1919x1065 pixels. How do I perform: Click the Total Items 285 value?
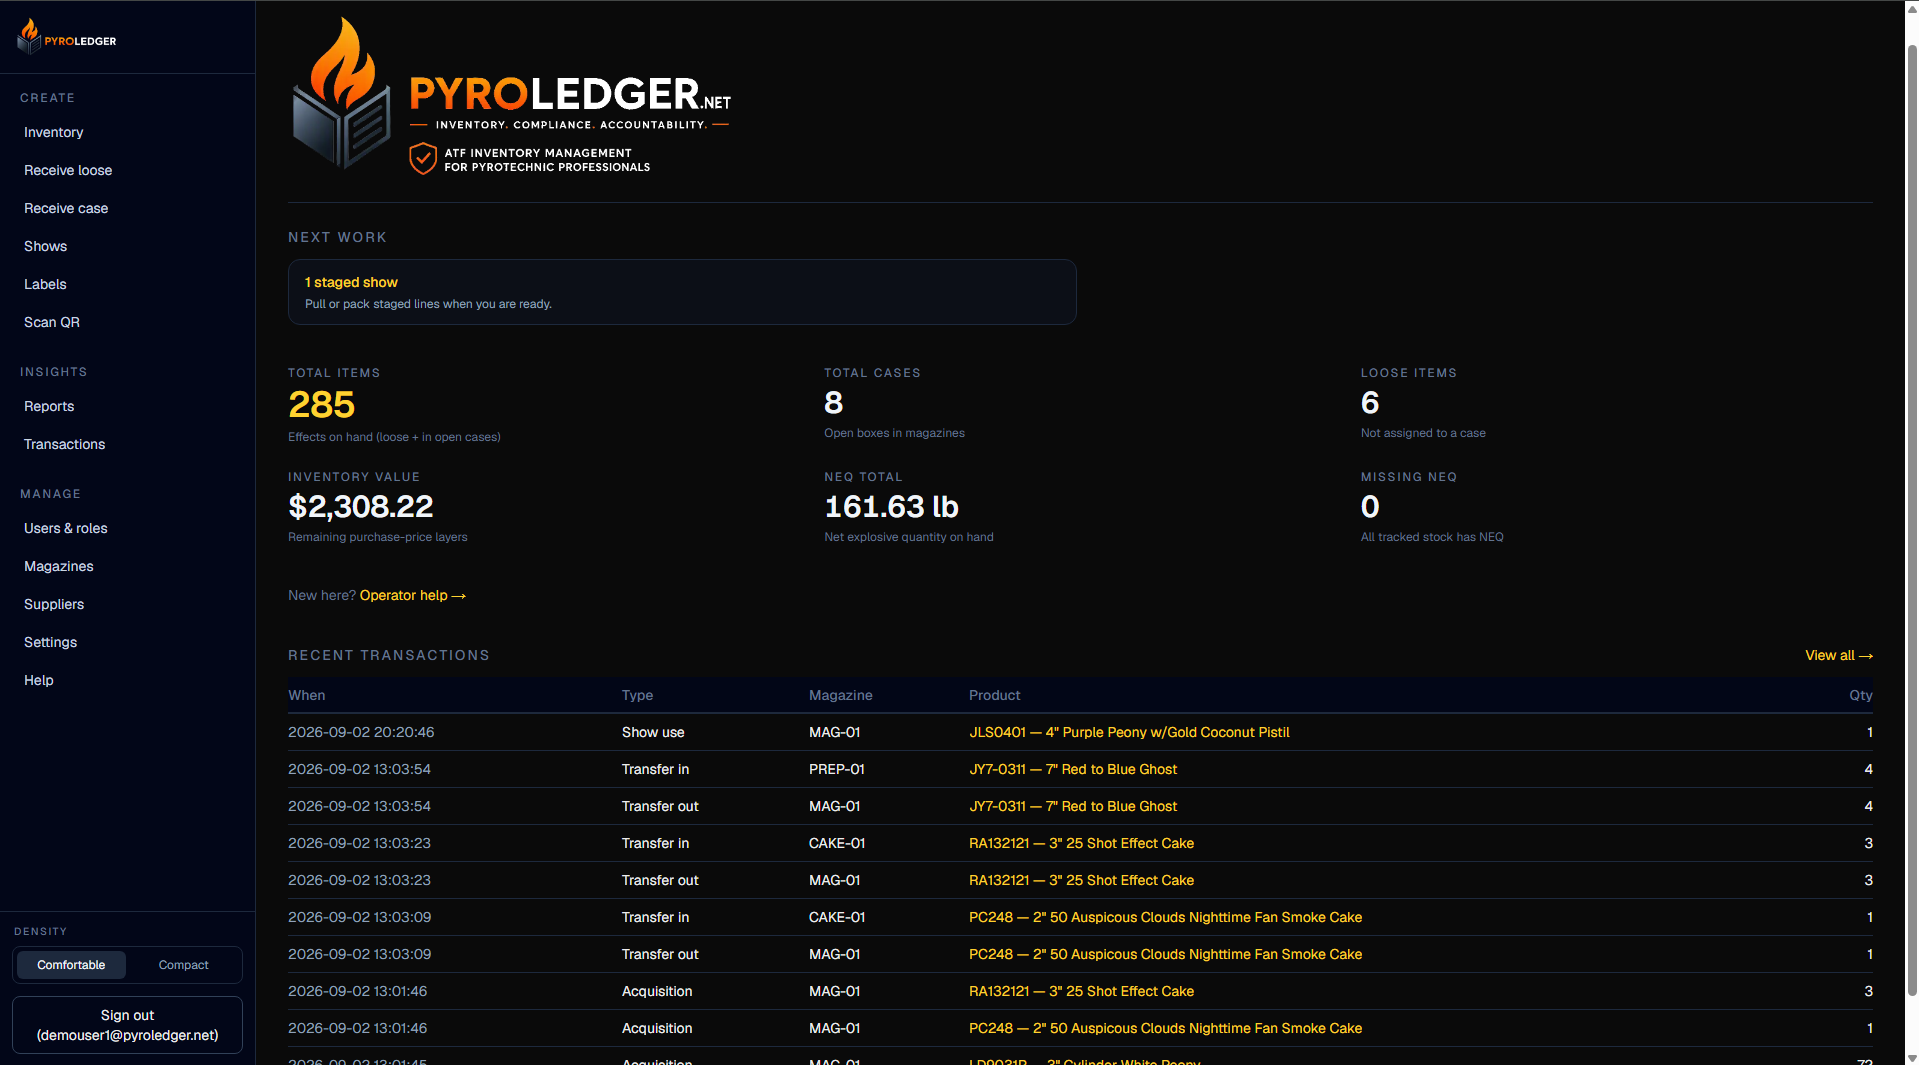321,404
